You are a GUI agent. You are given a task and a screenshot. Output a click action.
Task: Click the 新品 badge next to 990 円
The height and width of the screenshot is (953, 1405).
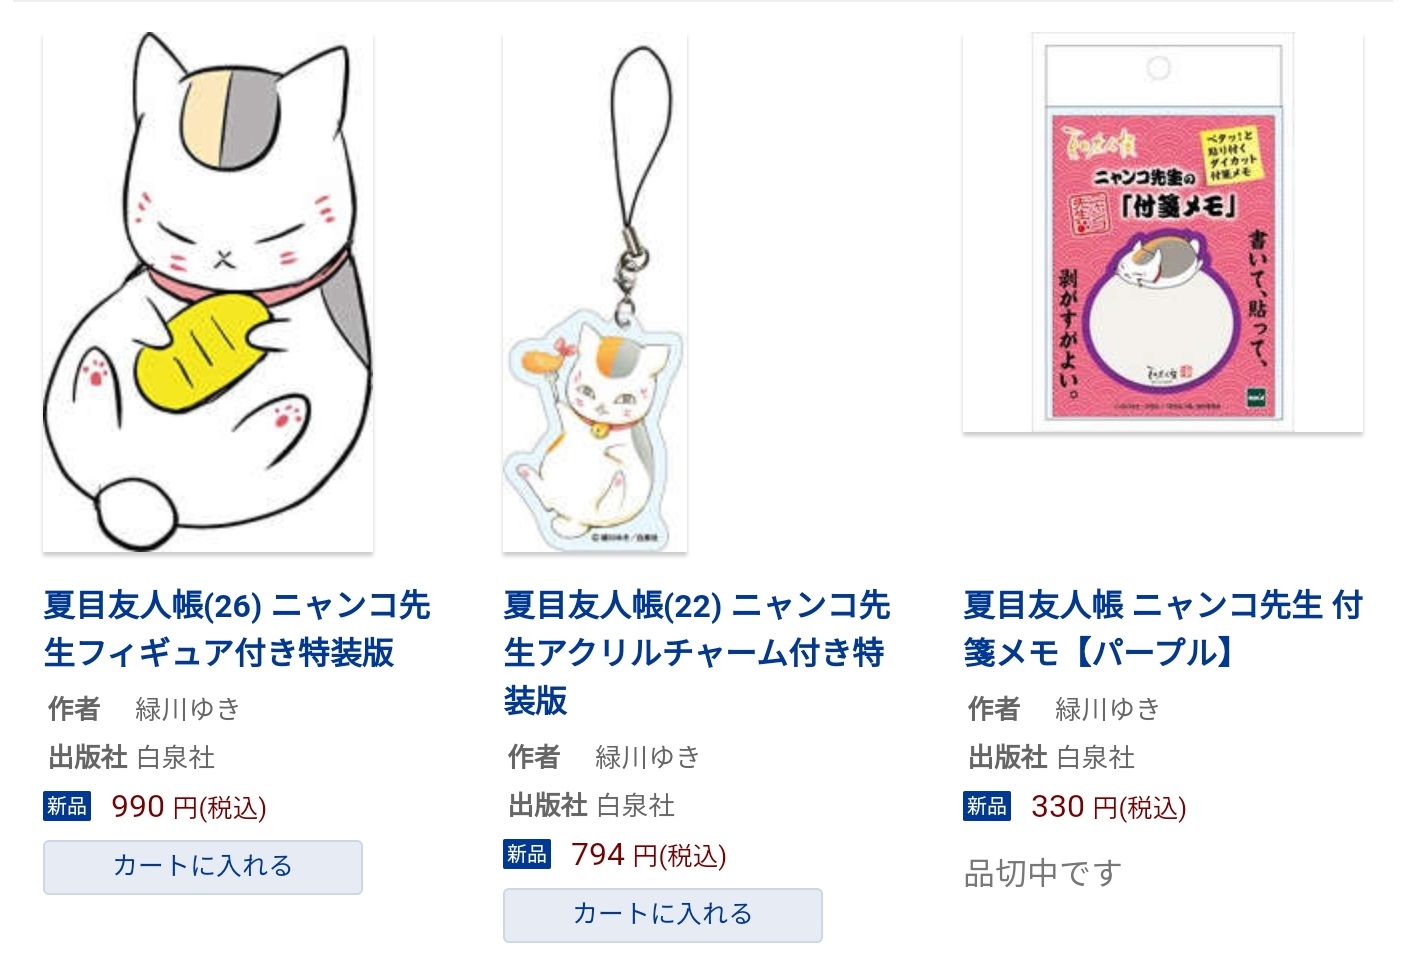67,806
